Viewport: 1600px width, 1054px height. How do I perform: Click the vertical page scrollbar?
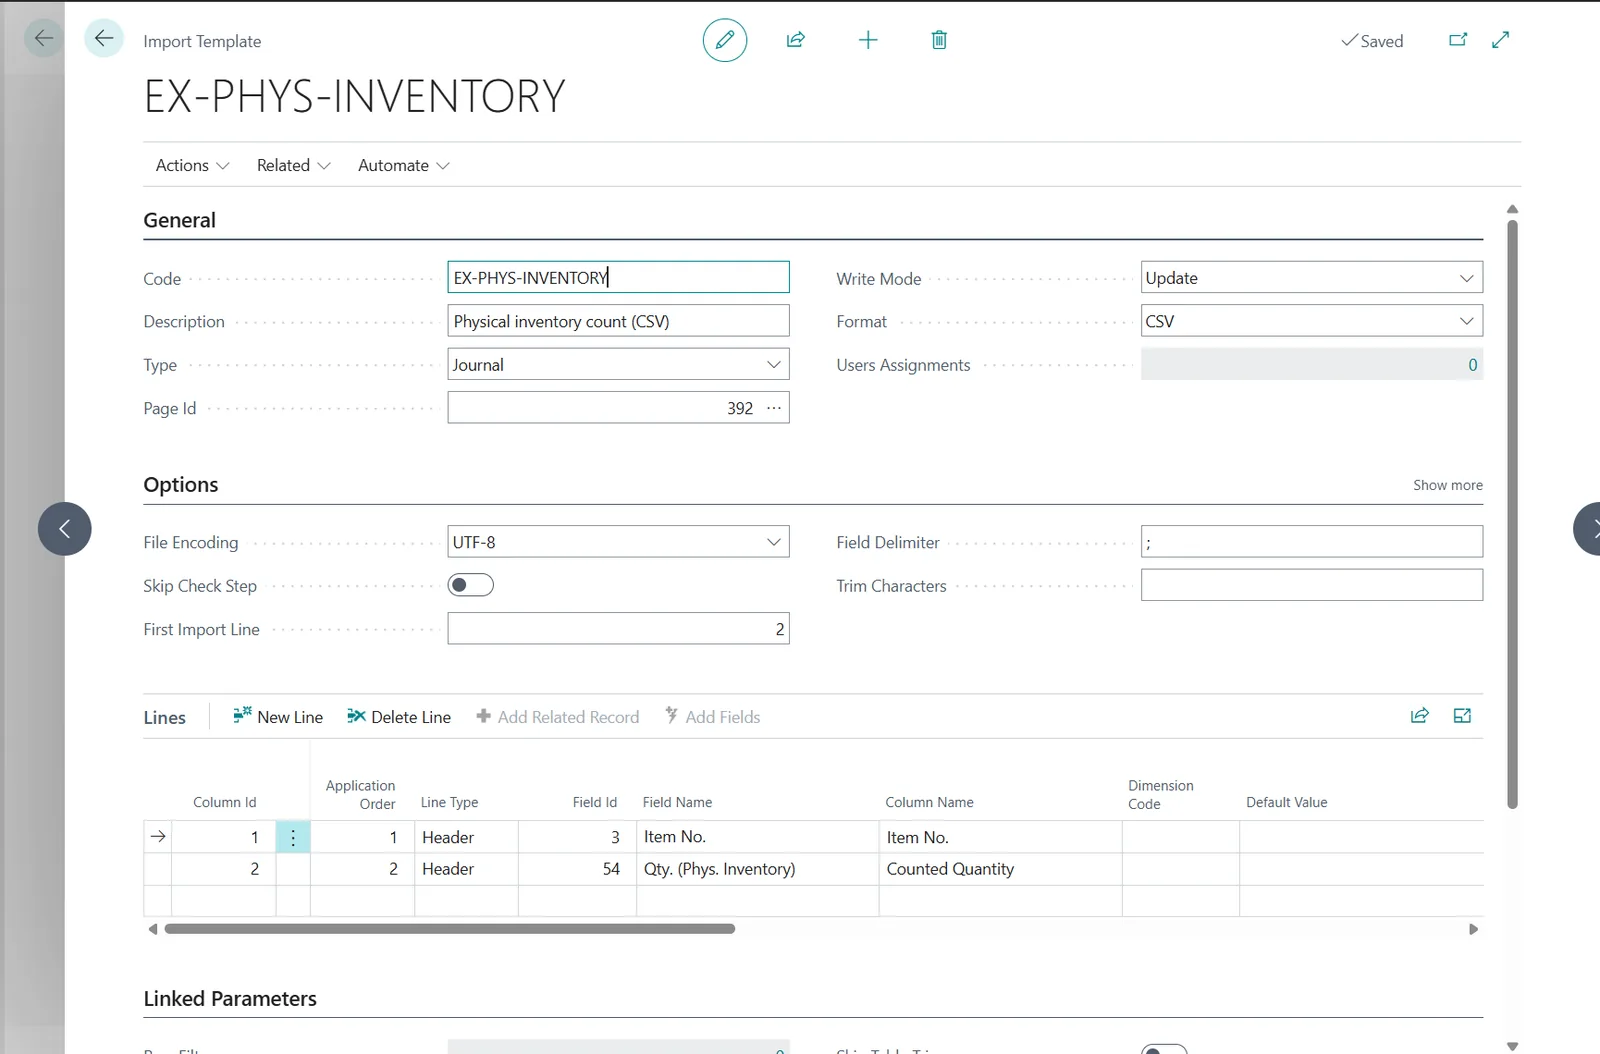[1512, 514]
